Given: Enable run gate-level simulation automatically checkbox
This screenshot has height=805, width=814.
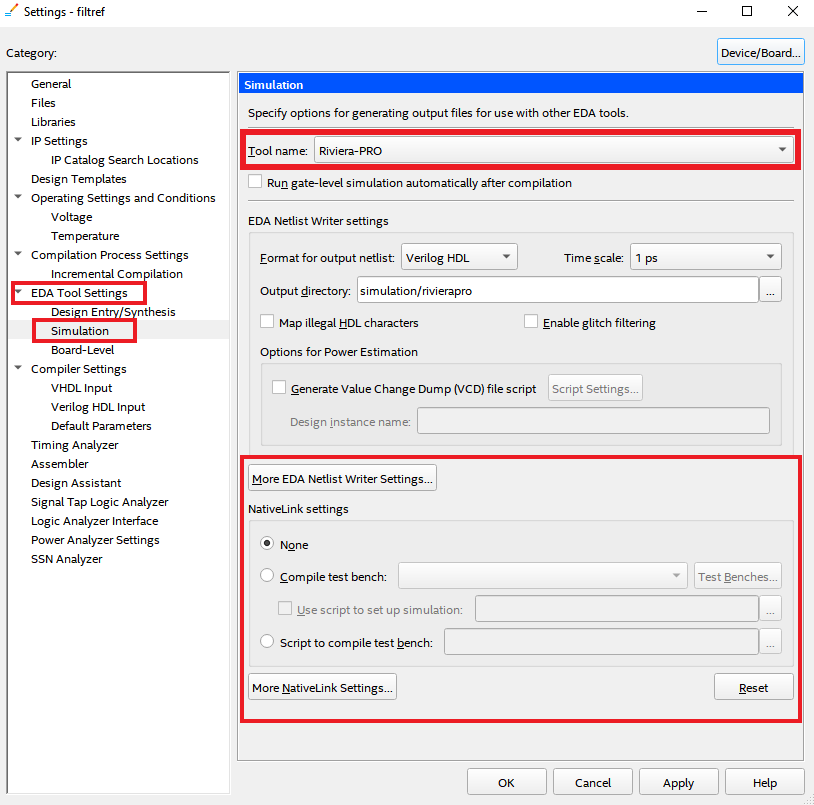Looking at the screenshot, I should (255, 182).
